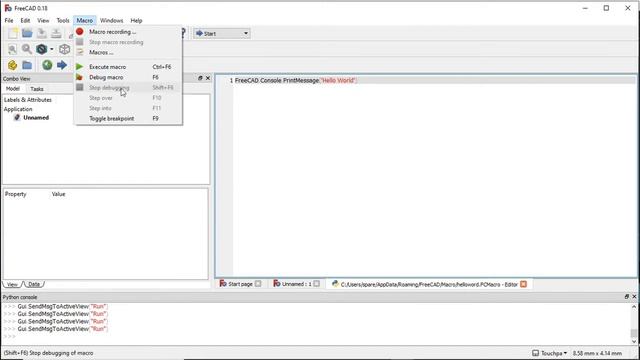Open the Start workbench selector dropdown
The height and width of the screenshot is (360, 640).
pyautogui.click(x=222, y=33)
